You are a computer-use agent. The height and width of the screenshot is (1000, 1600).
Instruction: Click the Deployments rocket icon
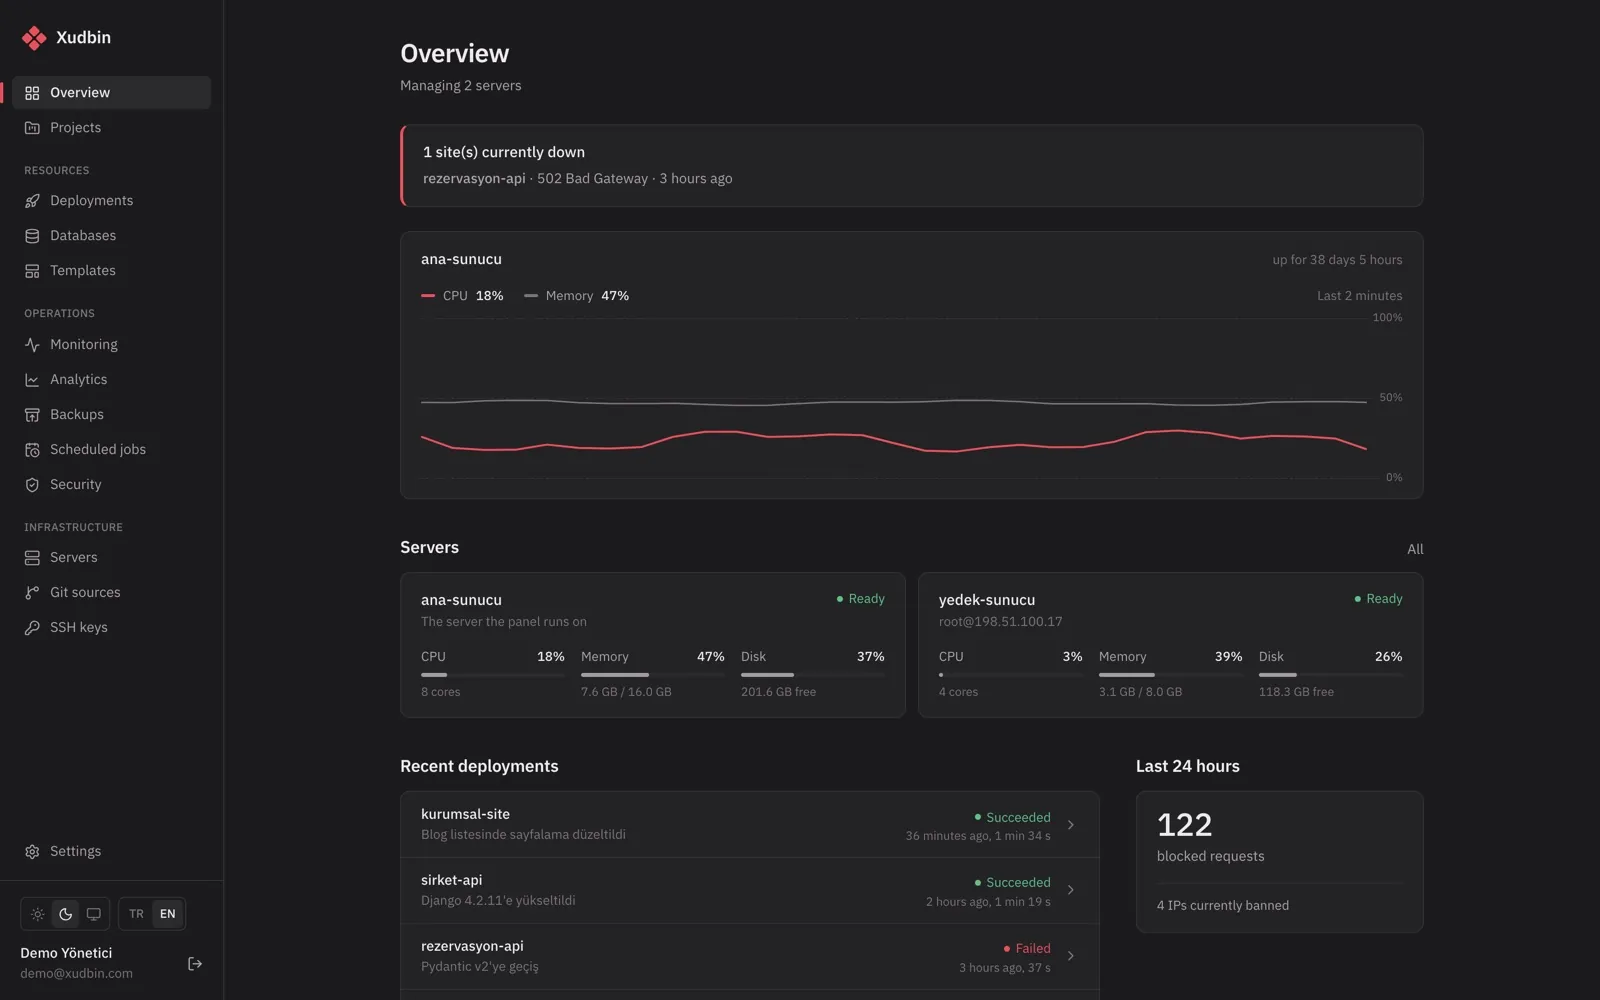[x=32, y=201]
